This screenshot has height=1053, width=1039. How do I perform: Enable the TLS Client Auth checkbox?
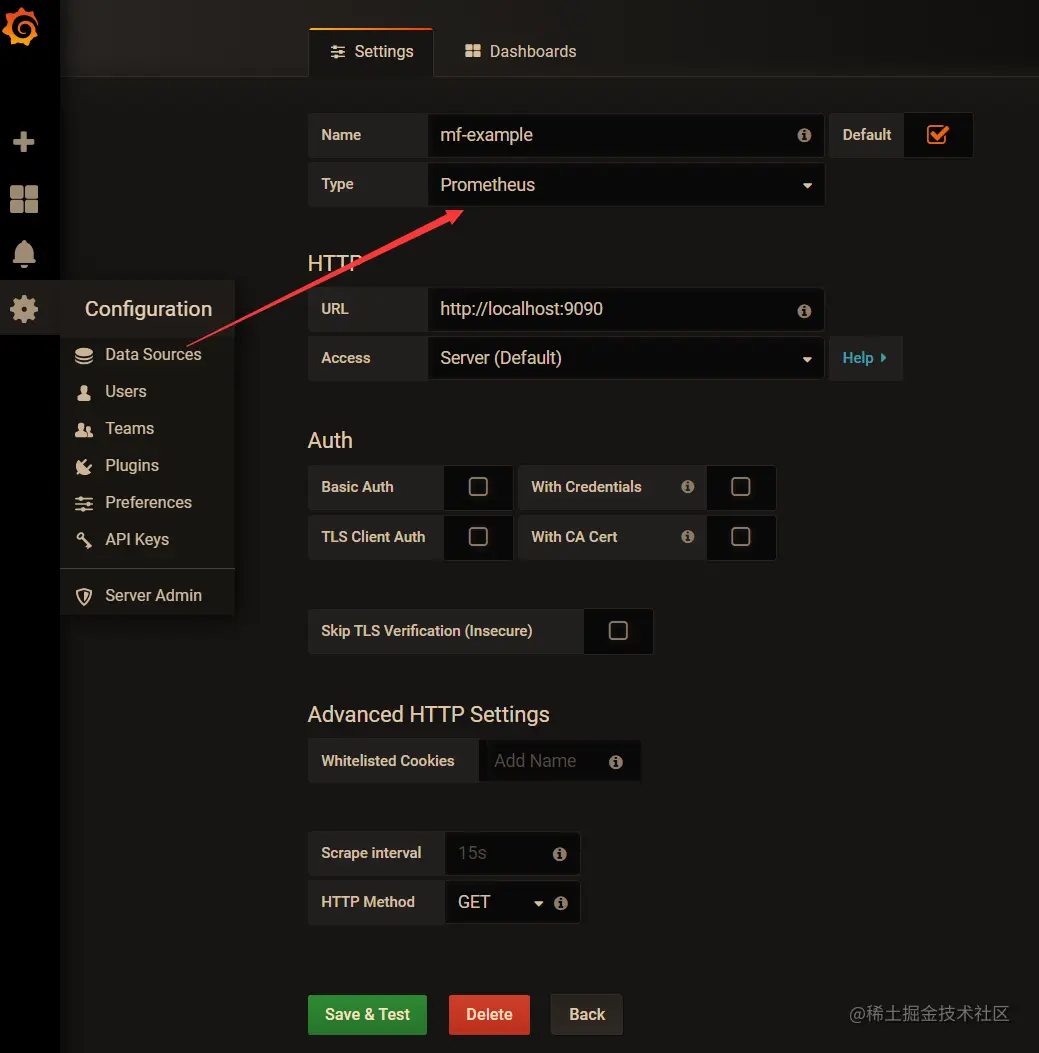click(x=478, y=536)
